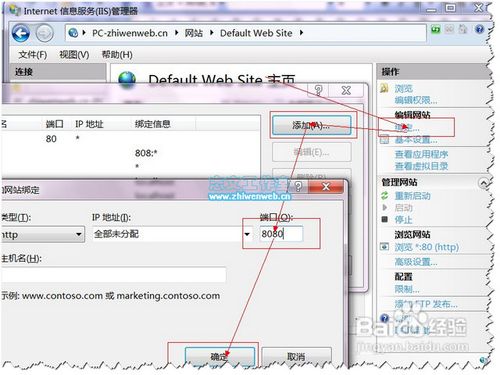Click the IP 地址 column header

(89, 124)
